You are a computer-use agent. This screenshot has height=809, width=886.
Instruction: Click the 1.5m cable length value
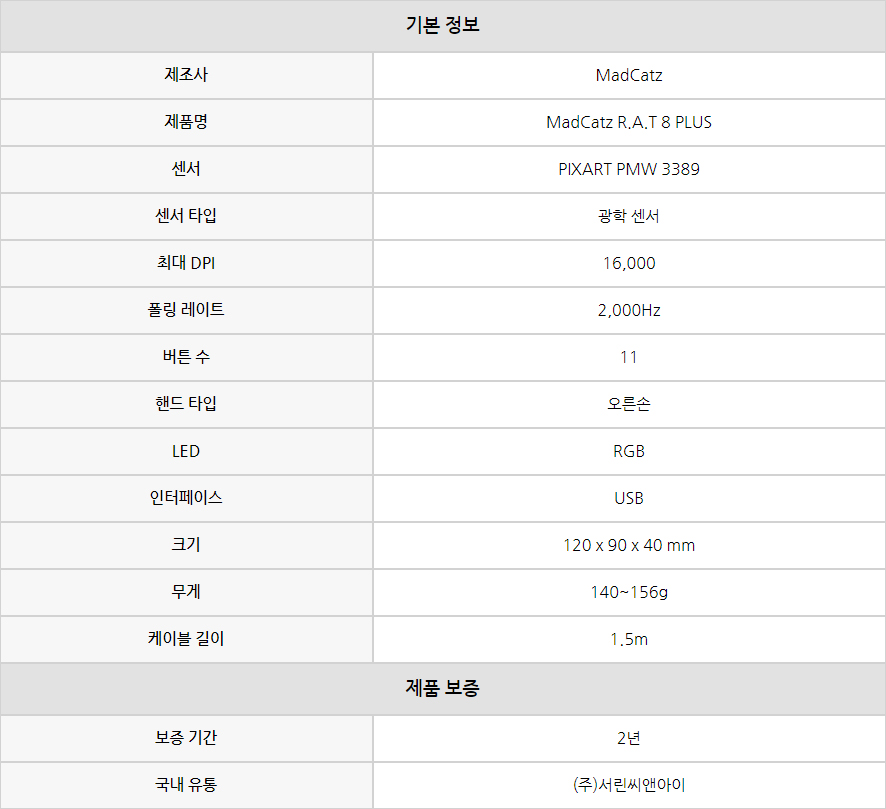pos(629,640)
